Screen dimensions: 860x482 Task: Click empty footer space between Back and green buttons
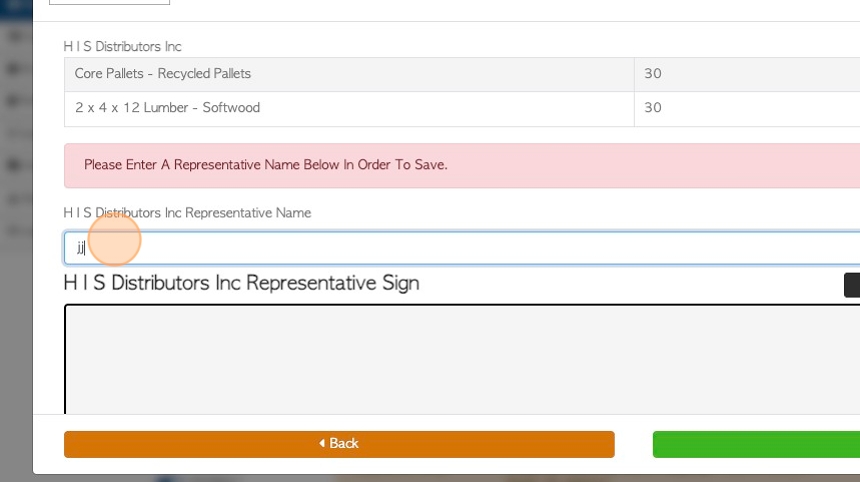click(633, 444)
